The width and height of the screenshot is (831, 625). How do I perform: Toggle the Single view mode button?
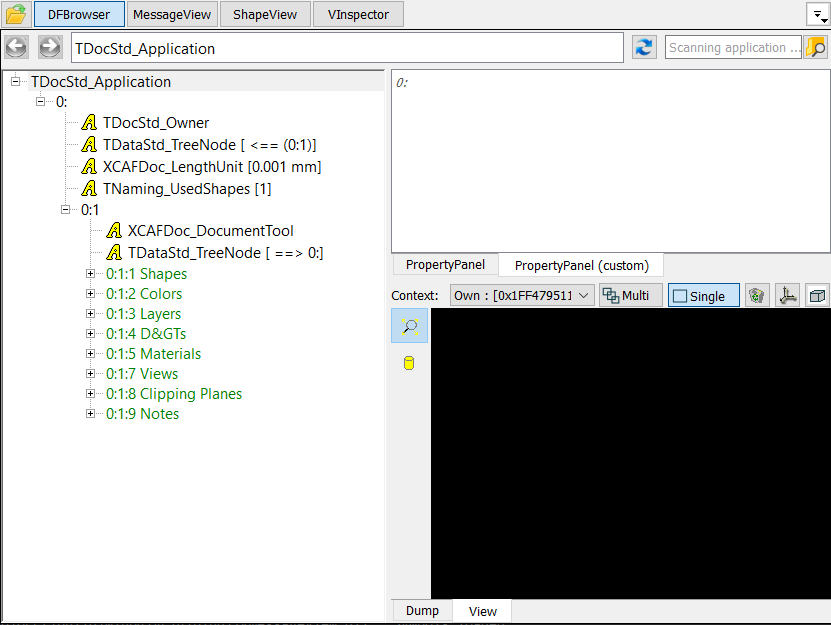[x=703, y=296]
